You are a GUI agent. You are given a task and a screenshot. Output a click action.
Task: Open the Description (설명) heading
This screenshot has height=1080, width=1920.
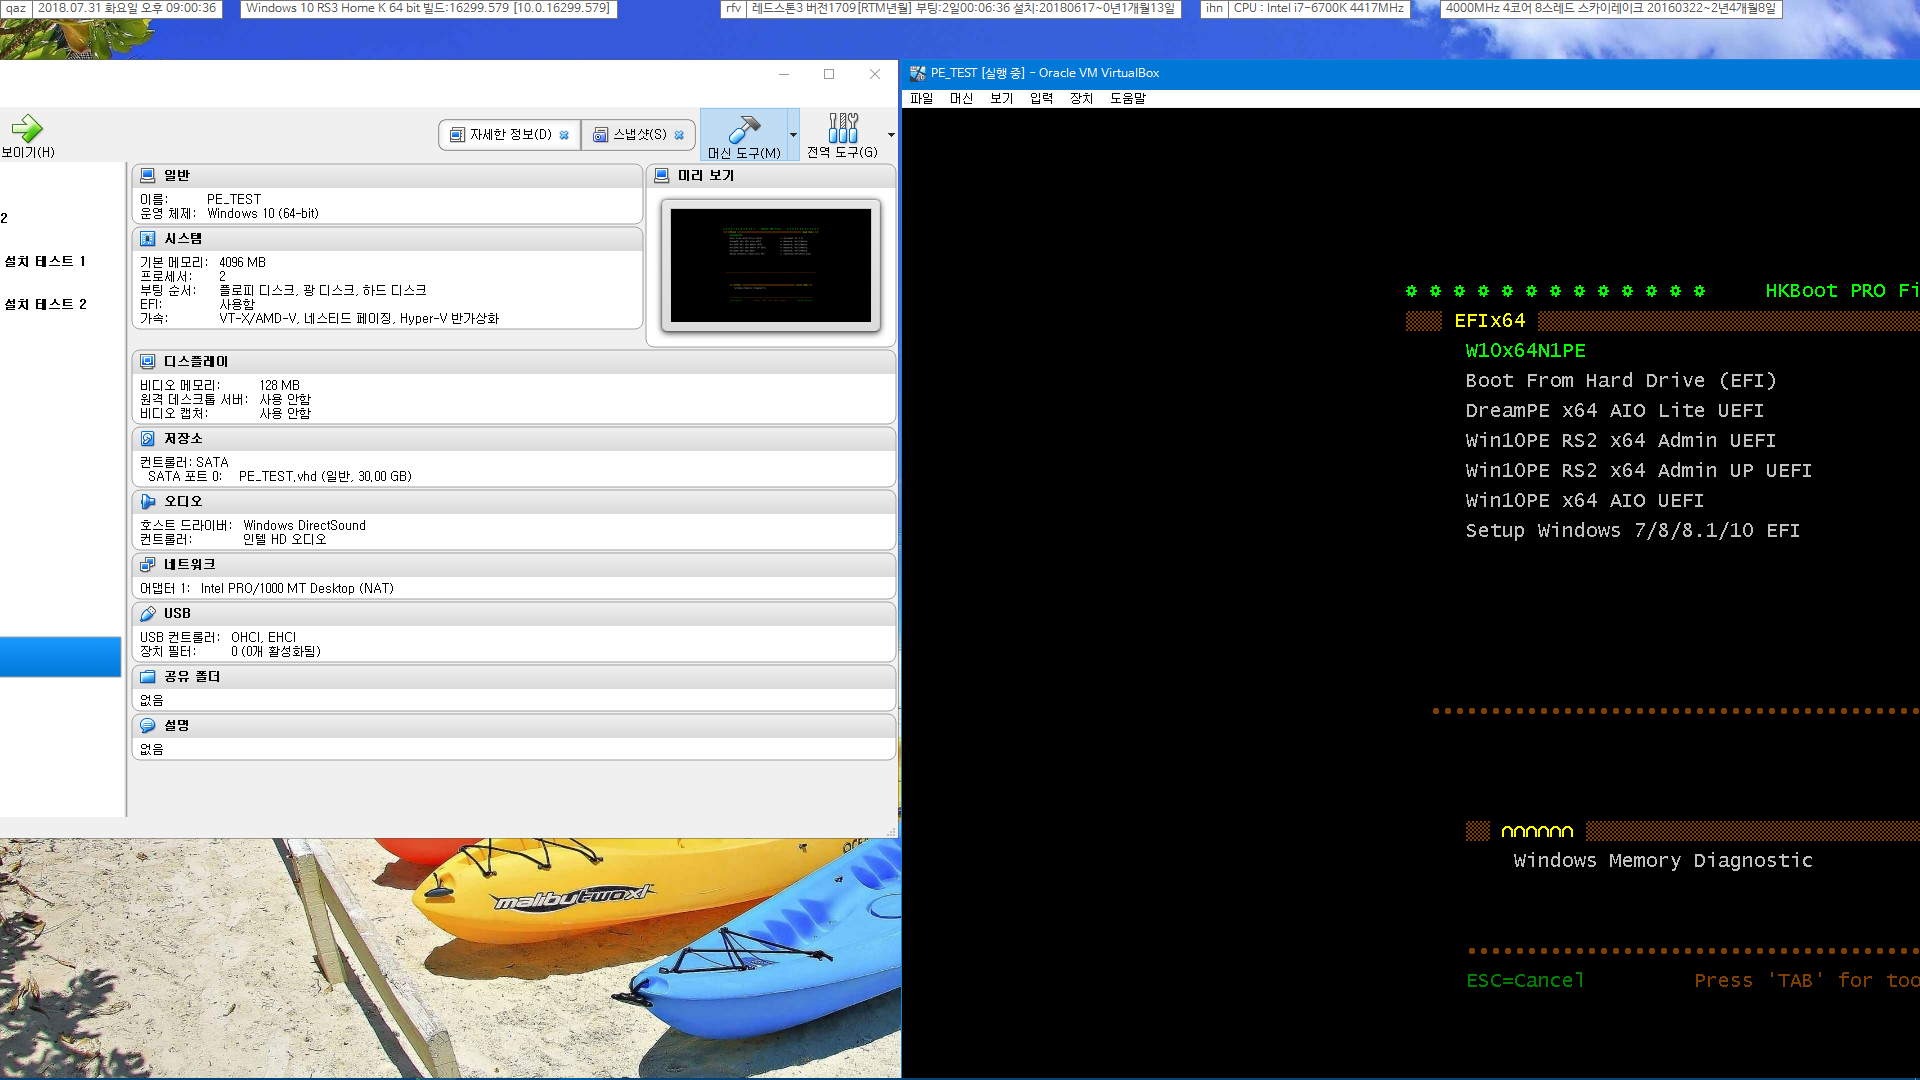point(177,725)
